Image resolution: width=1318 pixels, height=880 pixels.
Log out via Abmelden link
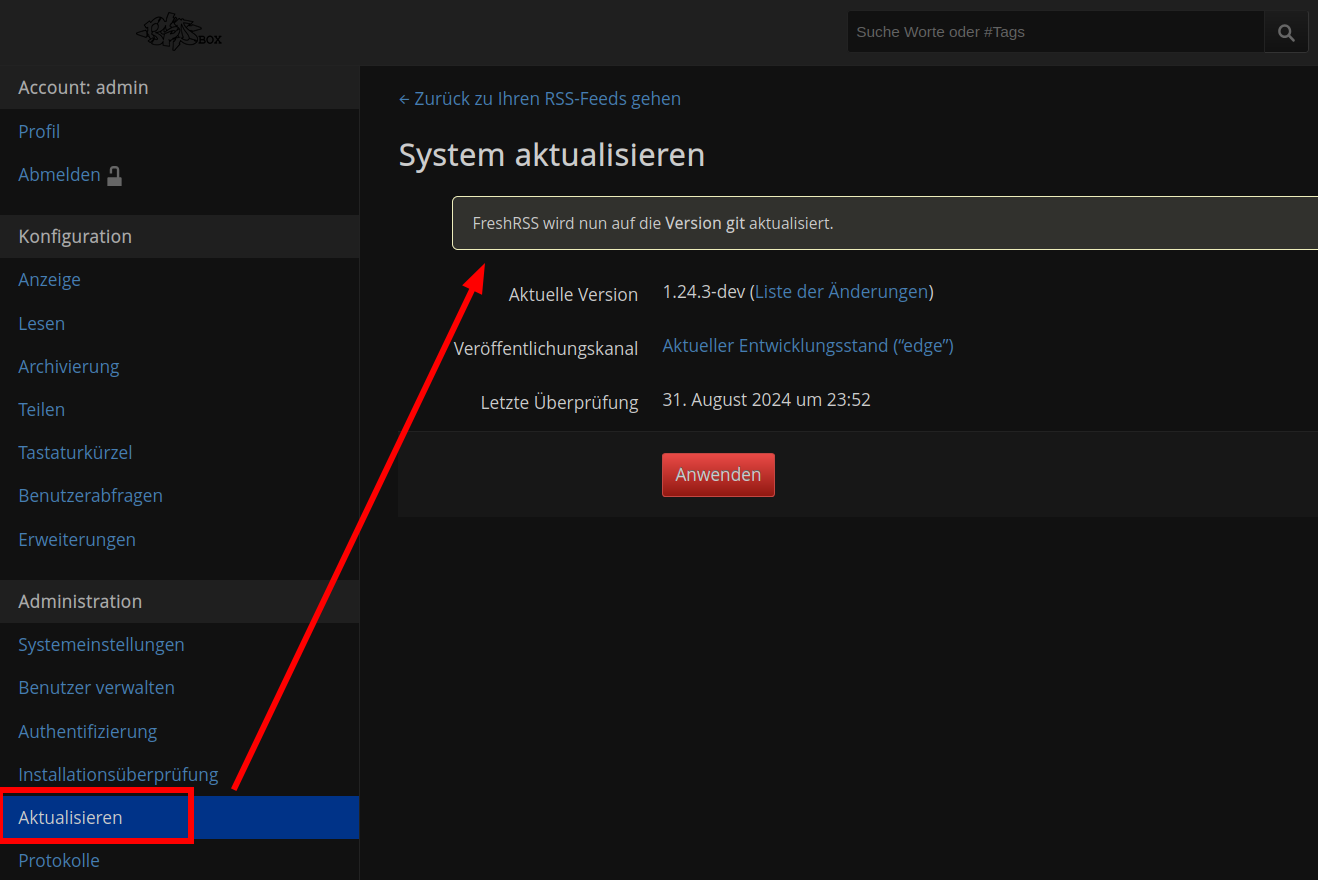pyautogui.click(x=59, y=175)
